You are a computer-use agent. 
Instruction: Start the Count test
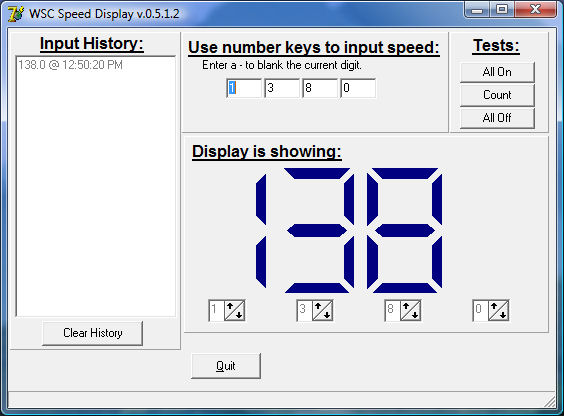click(x=497, y=95)
